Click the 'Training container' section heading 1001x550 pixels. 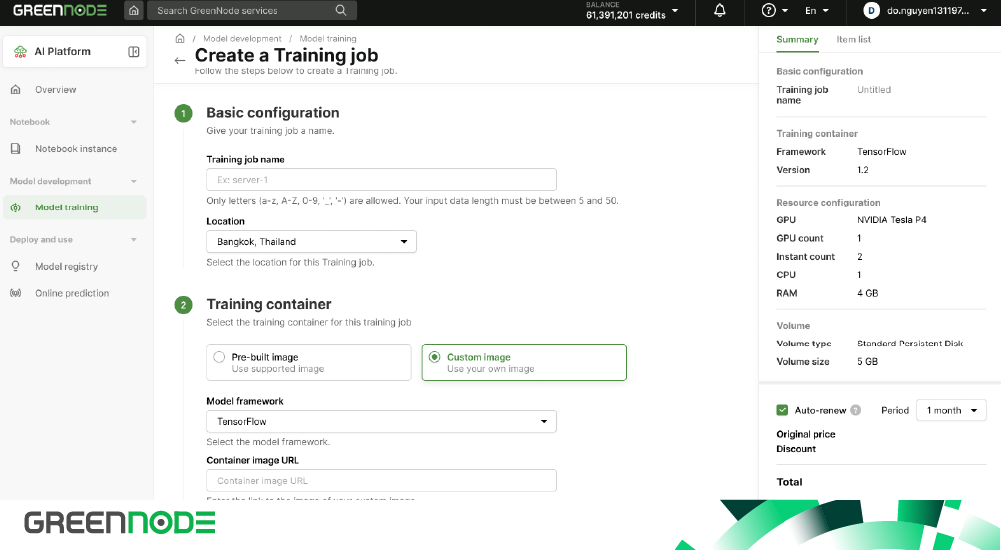[269, 304]
